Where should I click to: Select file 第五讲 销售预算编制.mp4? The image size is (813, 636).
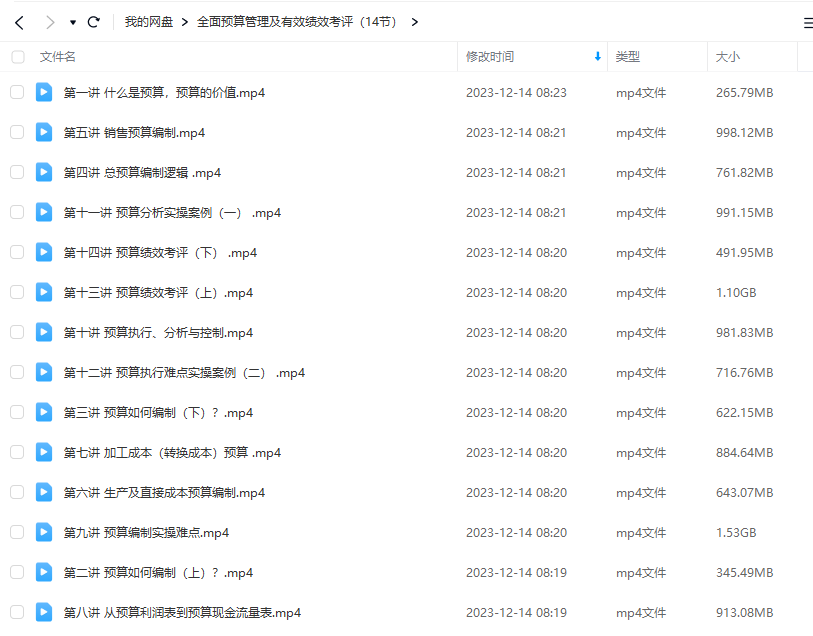[134, 133]
